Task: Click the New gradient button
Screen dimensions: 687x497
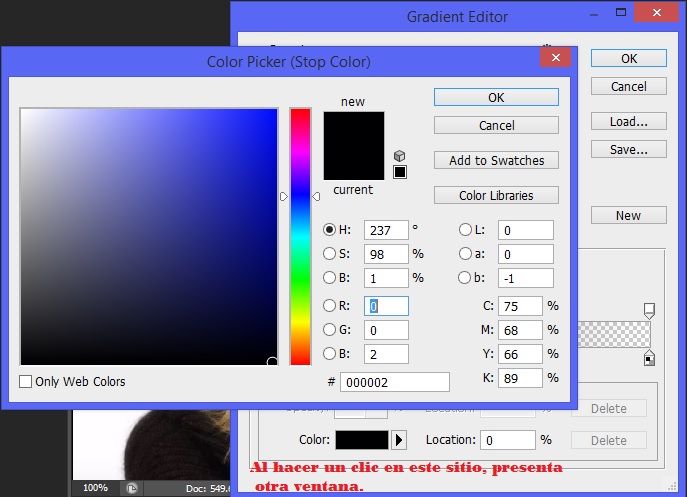Action: pos(628,215)
